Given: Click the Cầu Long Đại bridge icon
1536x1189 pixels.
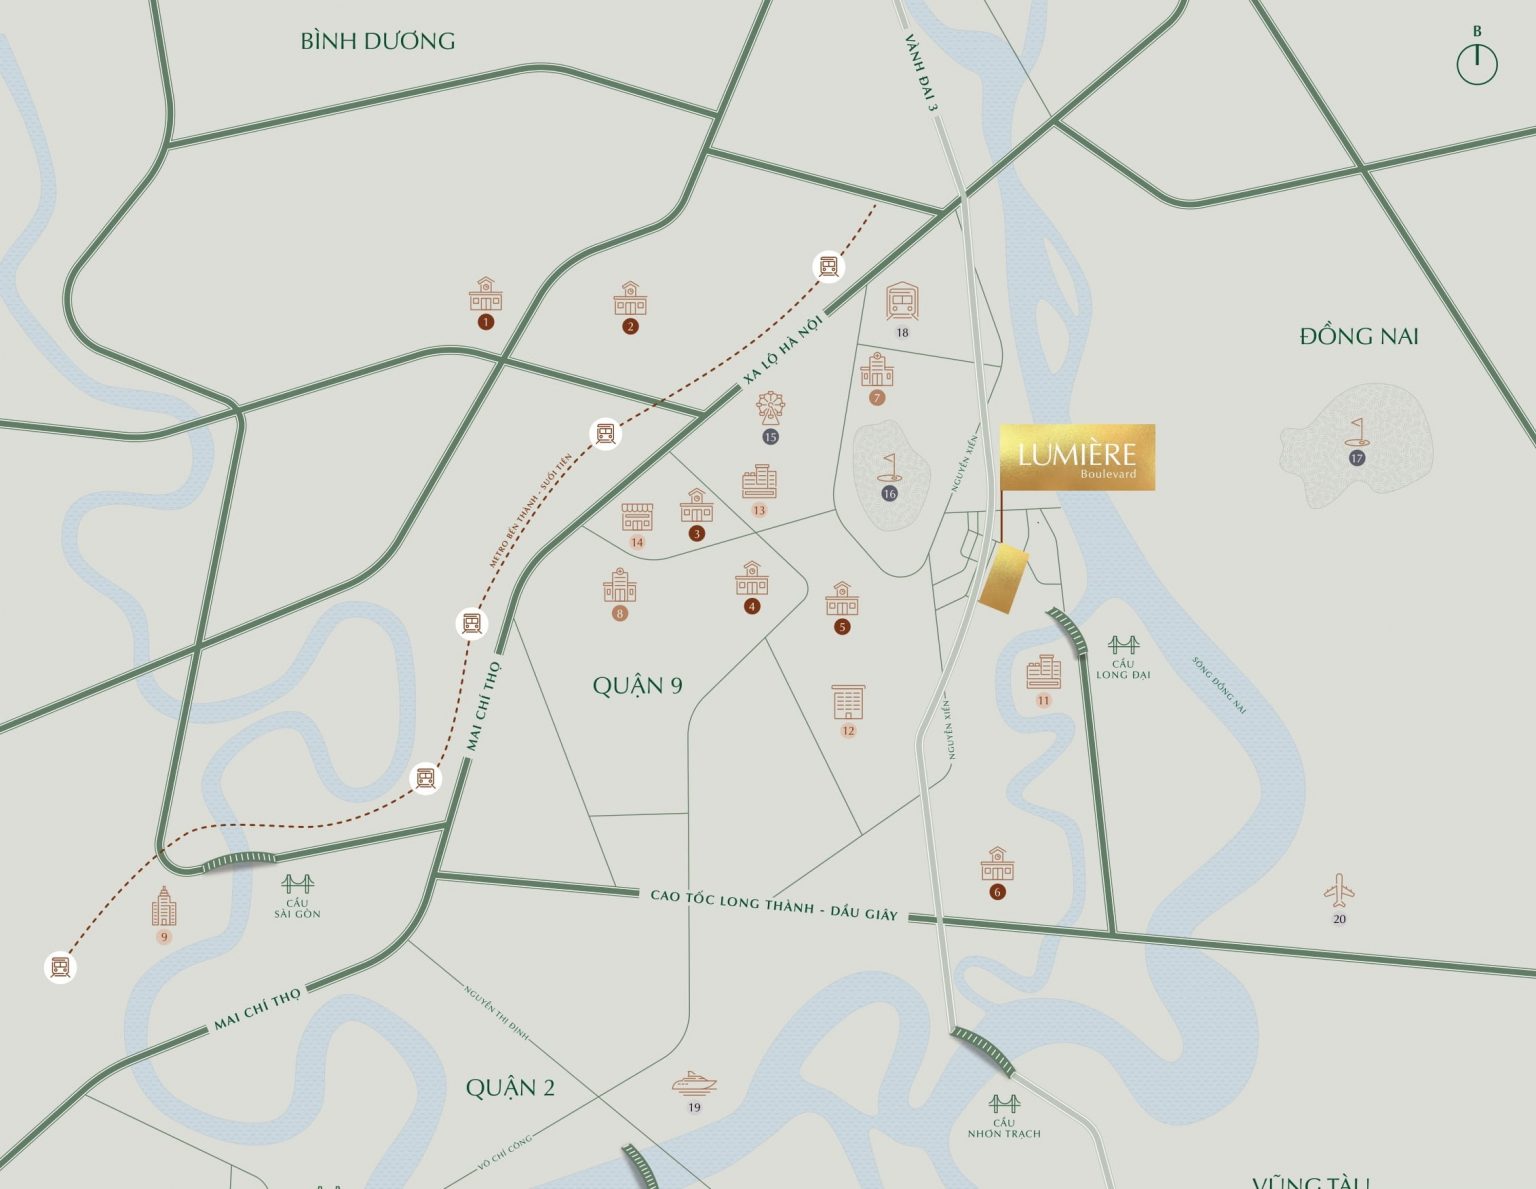Looking at the screenshot, I should pyautogui.click(x=1123, y=644).
